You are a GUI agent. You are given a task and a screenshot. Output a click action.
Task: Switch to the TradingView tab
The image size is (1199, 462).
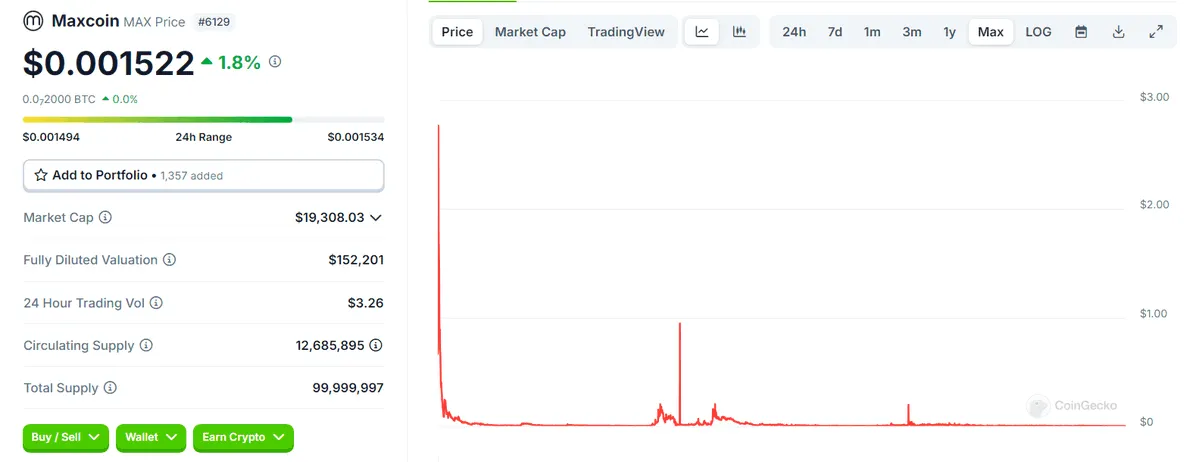coord(626,32)
